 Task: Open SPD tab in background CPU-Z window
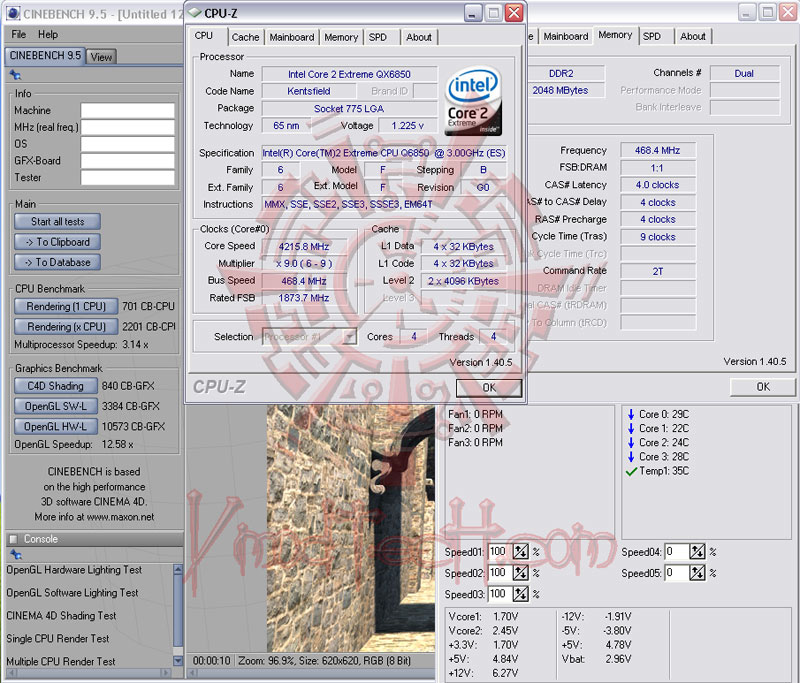click(x=652, y=36)
